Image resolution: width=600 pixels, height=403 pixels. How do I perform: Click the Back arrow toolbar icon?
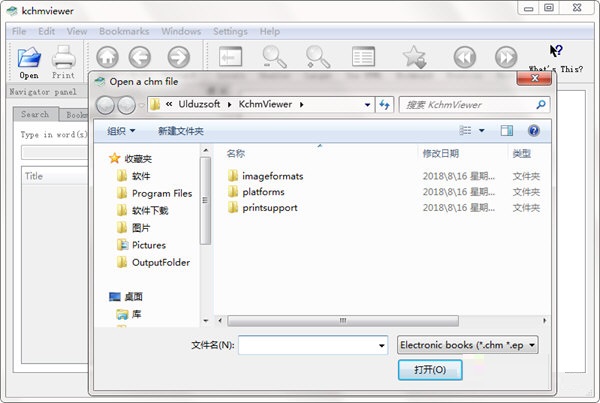click(140, 57)
